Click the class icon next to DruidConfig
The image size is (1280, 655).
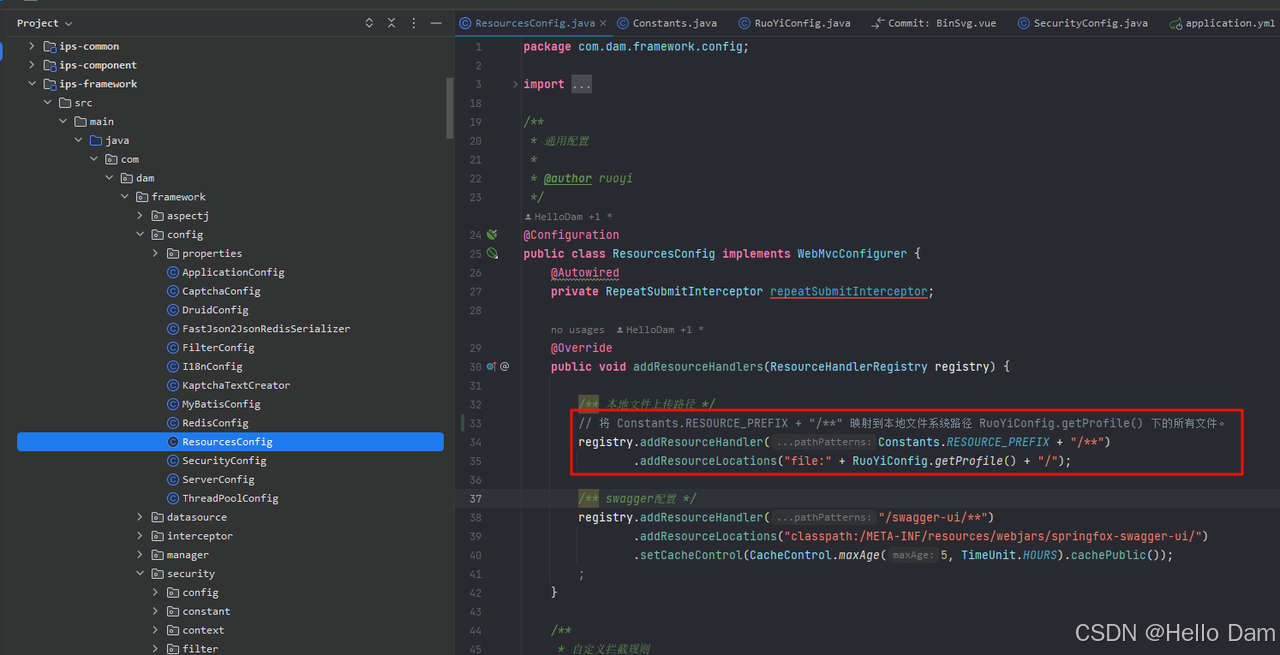173,310
